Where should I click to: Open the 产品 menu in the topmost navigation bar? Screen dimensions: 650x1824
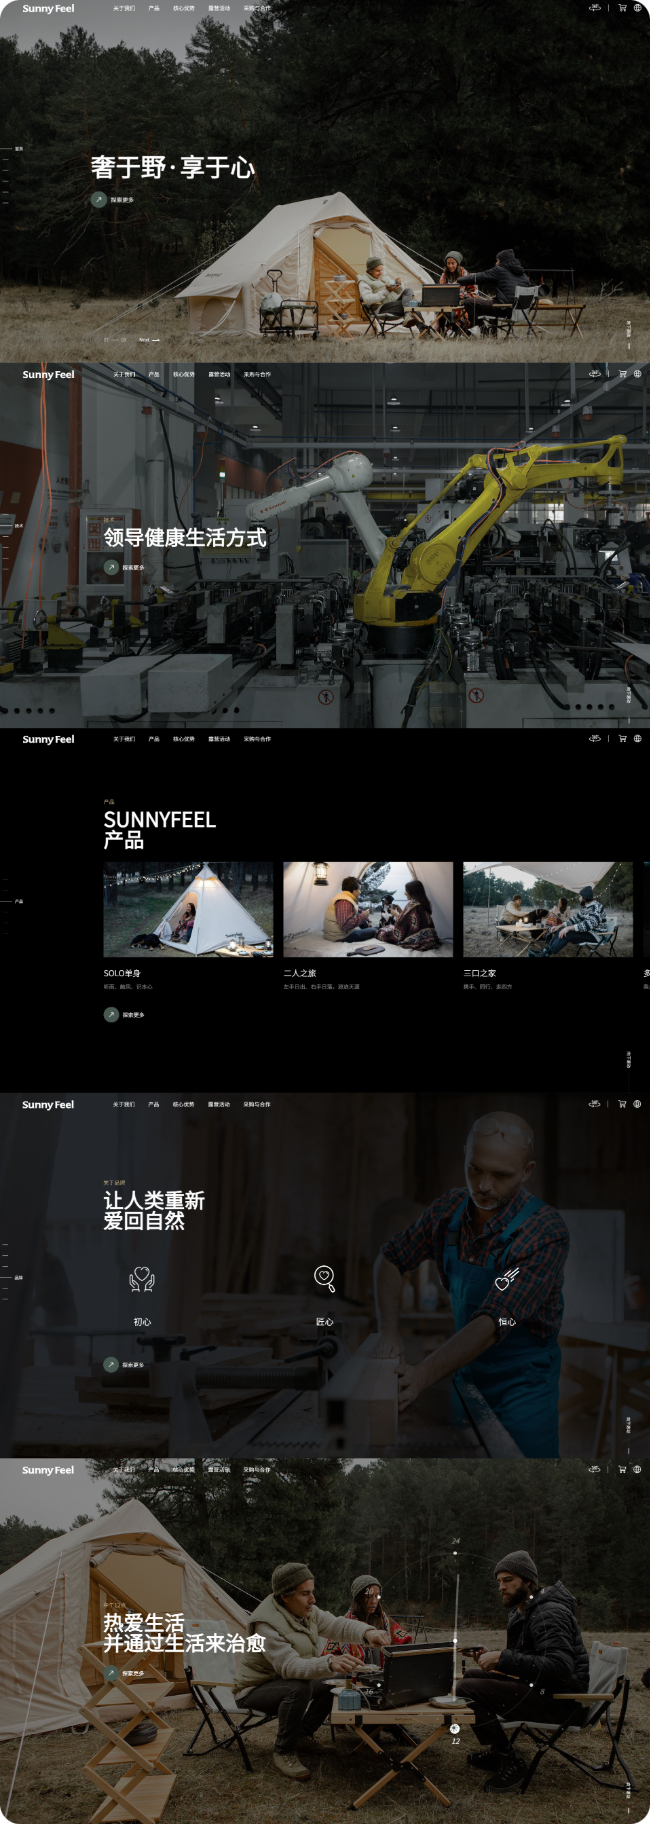tap(153, 8)
